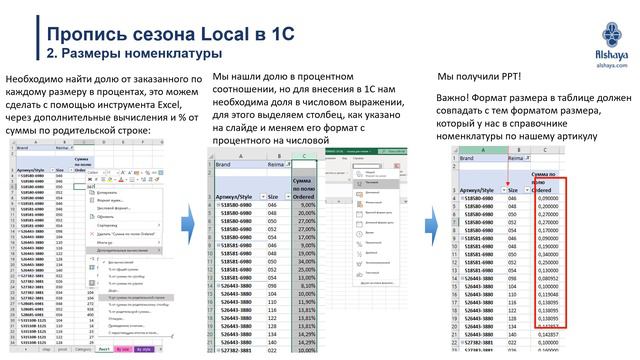Screen dimensions: 640x360
Task: Switch to the Лист1 sheet tab
Action: coord(104,349)
